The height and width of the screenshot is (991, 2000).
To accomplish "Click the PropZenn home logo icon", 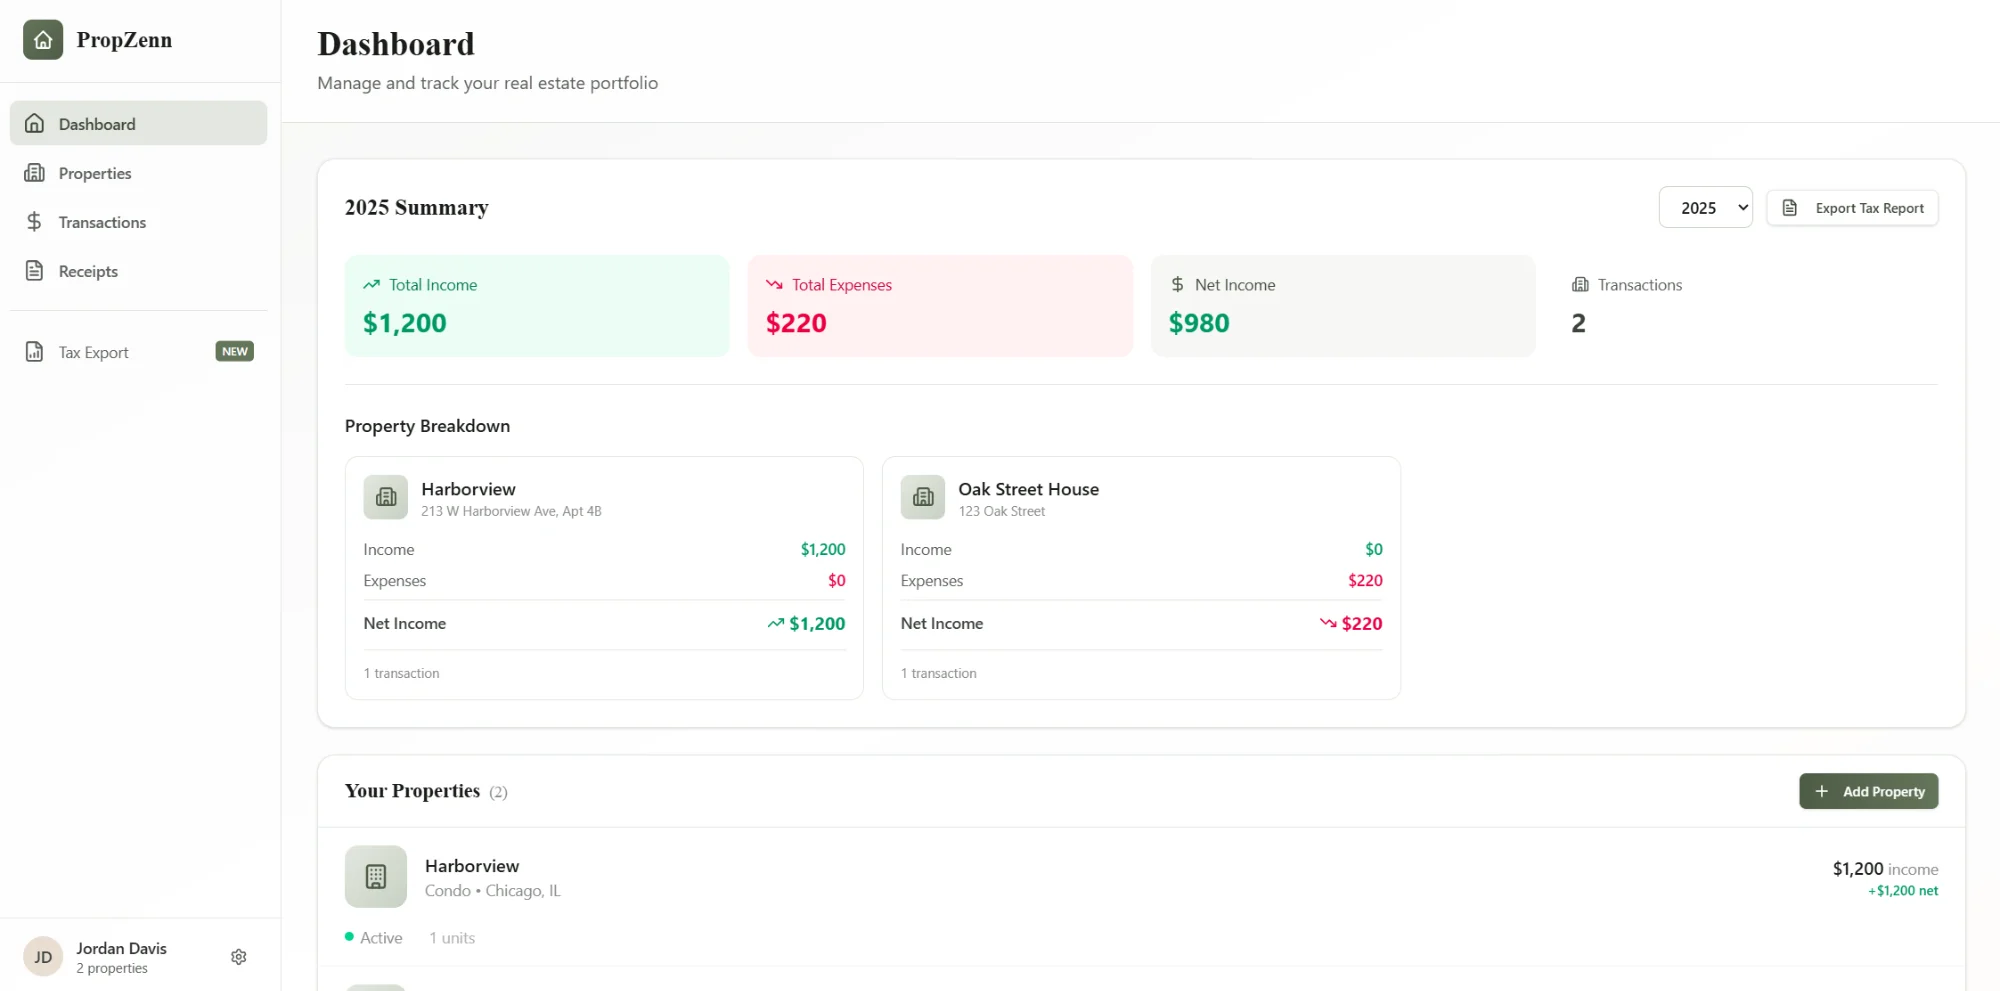I will 42,40.
